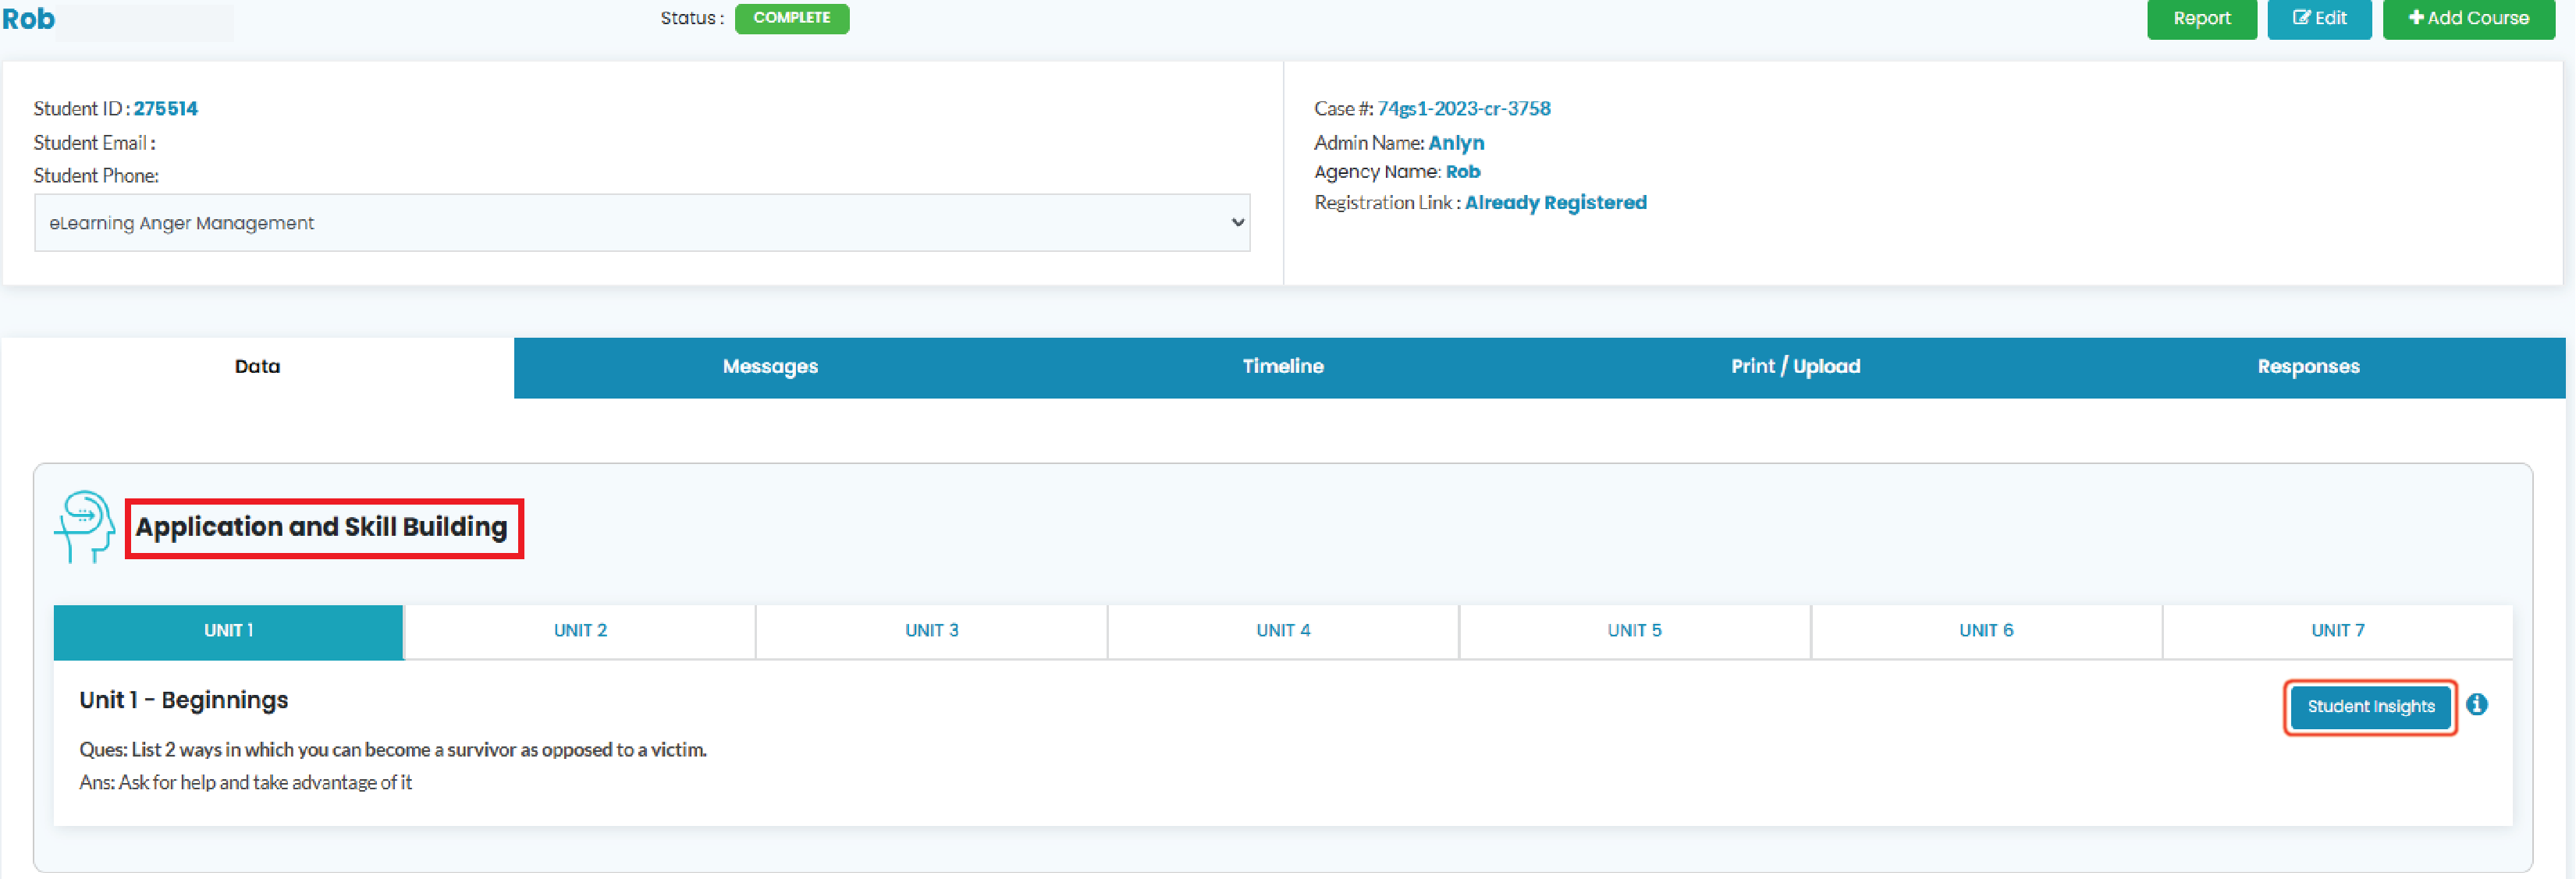This screenshot has height=879, width=2576.
Task: Select the Data tab
Action: pos(257,366)
